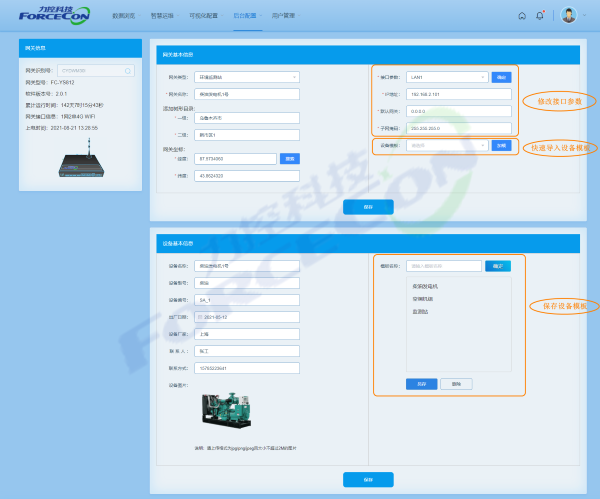Click the software version text 2.0.1
600x499 pixels.
pyautogui.click(x=61, y=94)
